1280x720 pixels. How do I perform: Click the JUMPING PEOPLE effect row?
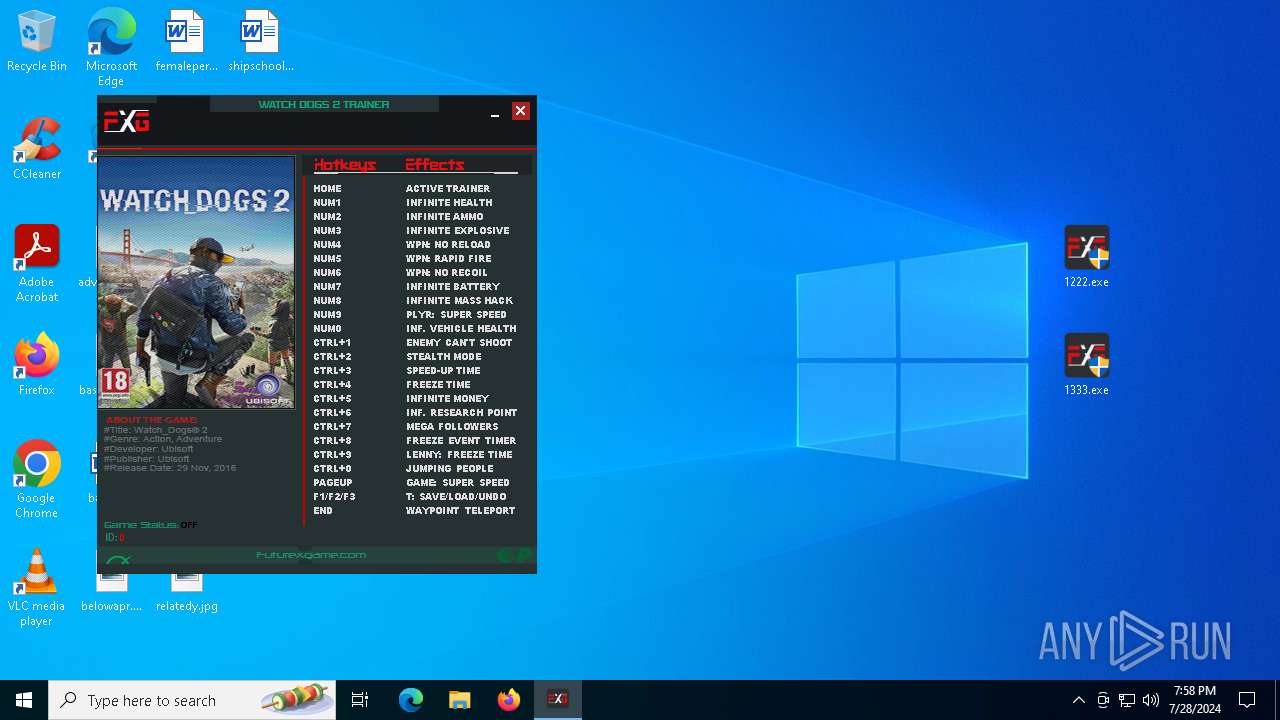[450, 468]
